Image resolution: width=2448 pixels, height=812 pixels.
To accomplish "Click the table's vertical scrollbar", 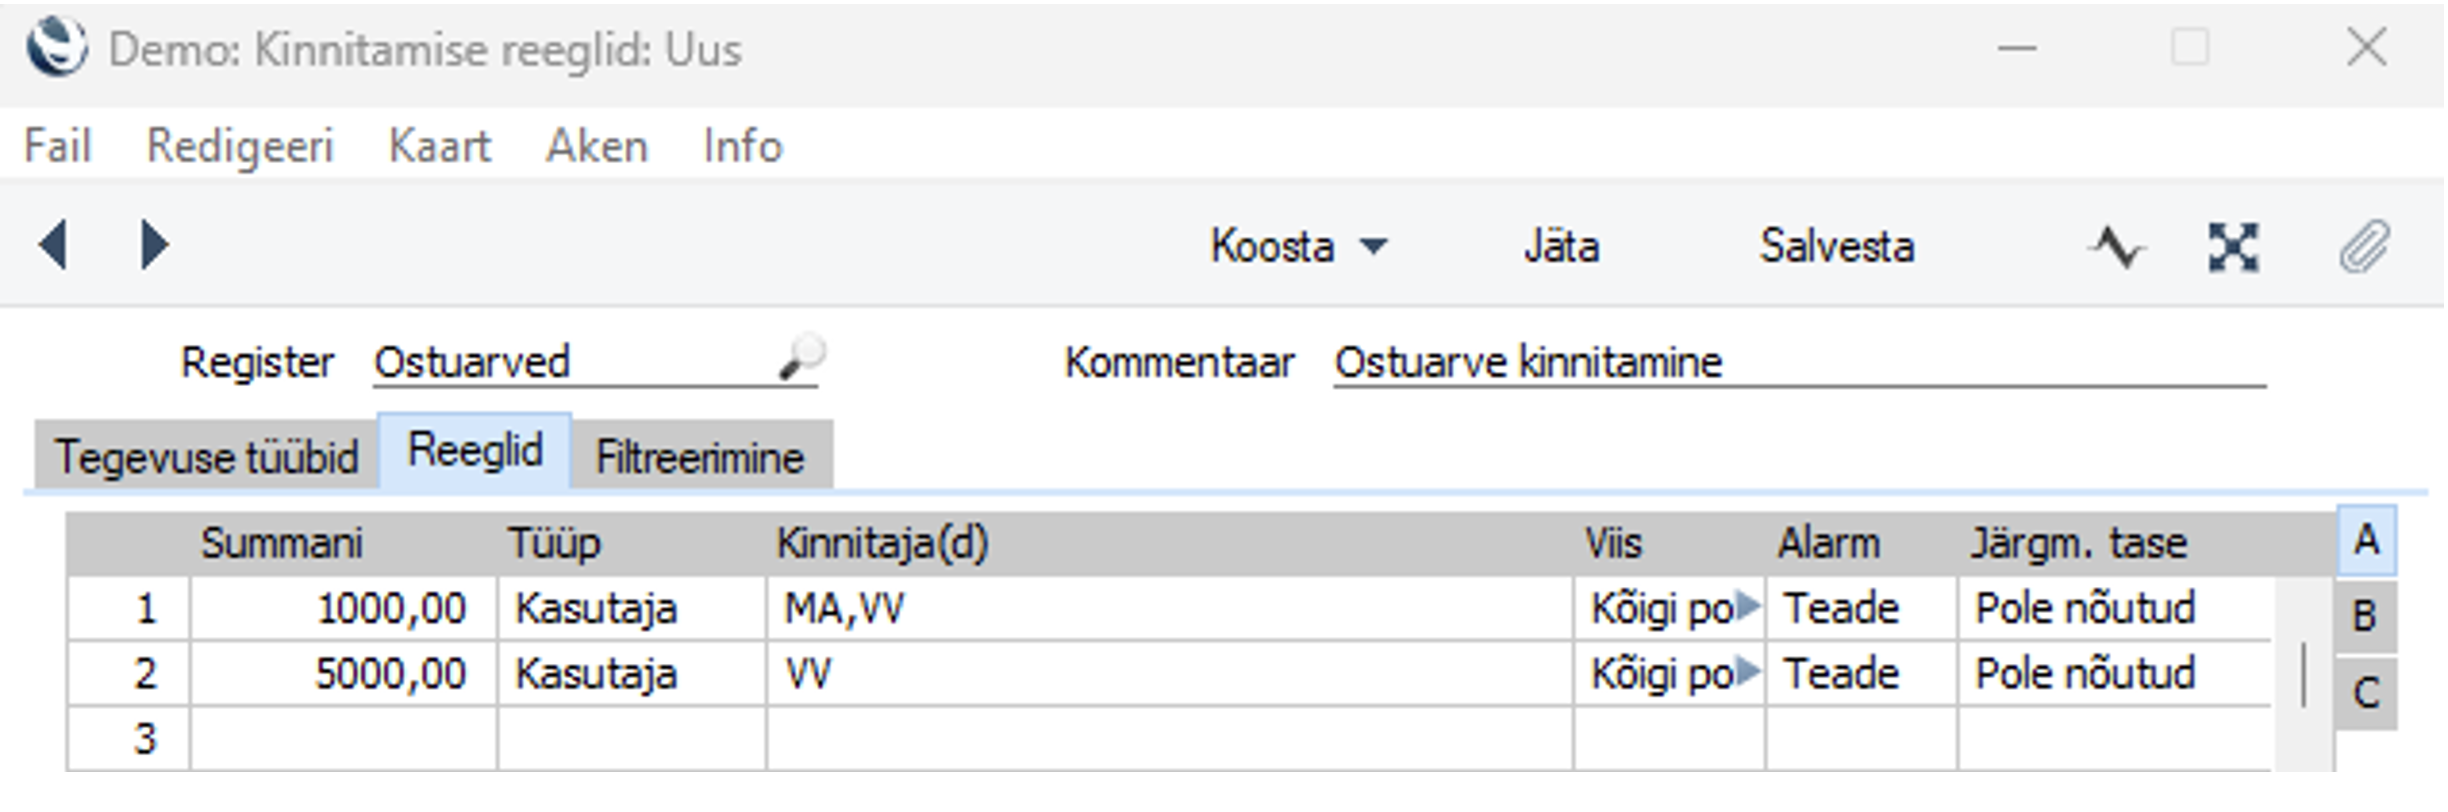I will point(2304,674).
